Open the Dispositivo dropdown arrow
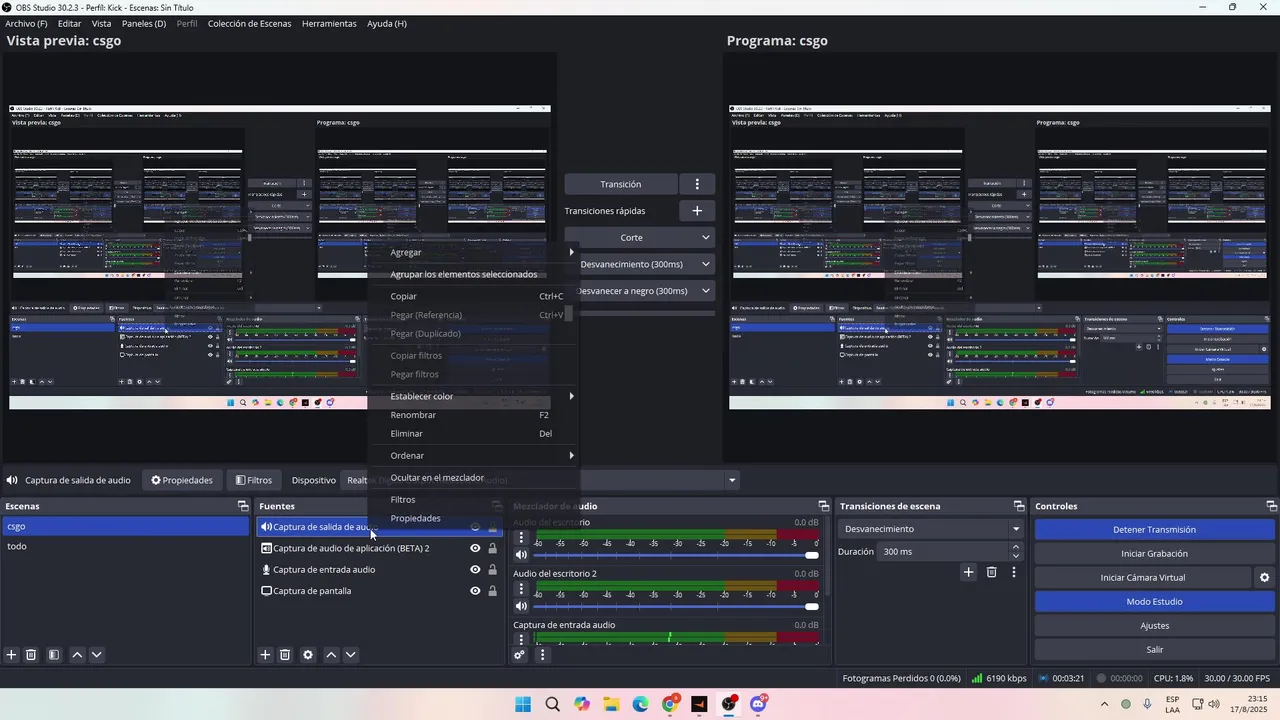 click(732, 480)
